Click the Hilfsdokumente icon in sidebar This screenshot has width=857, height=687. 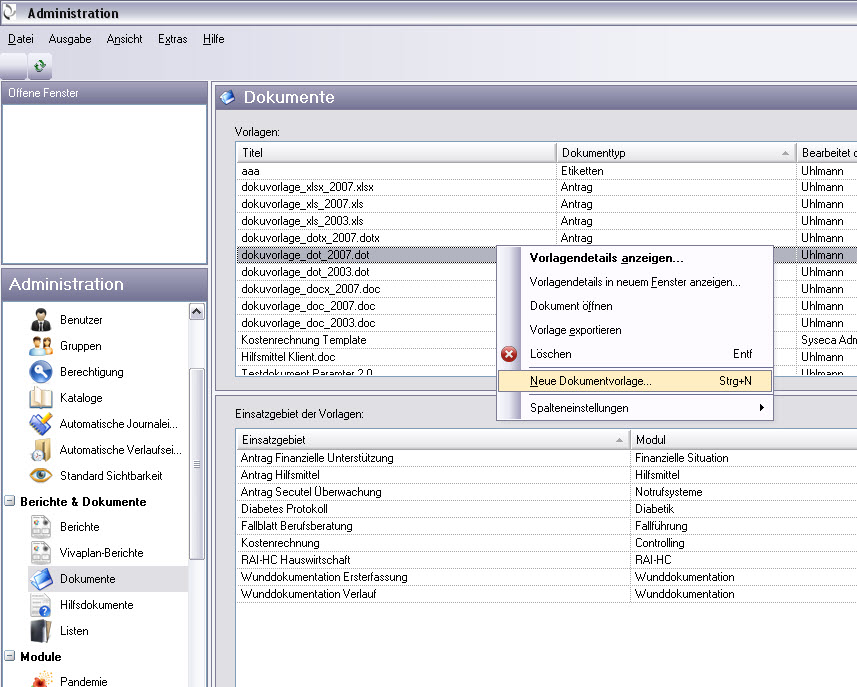(x=41, y=605)
